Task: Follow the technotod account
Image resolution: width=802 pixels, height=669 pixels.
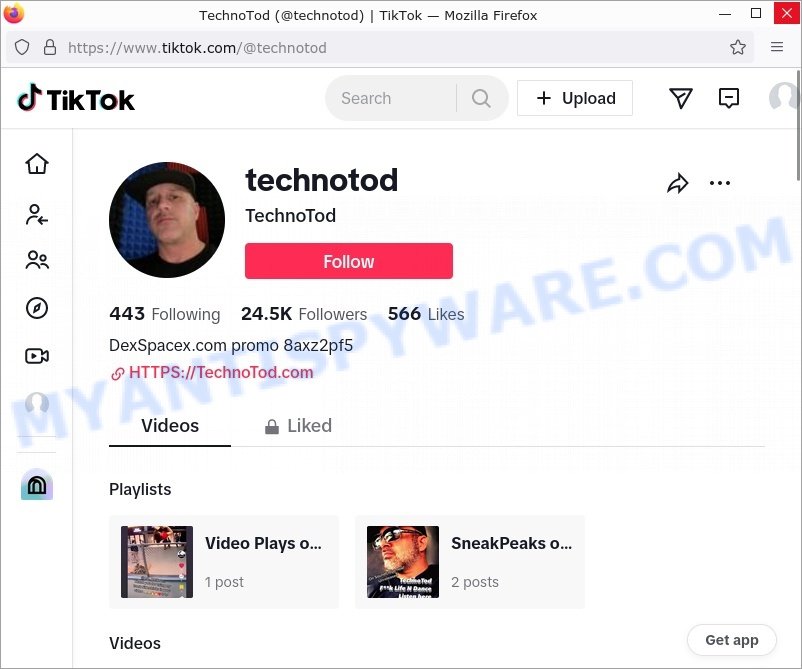Action: tap(349, 261)
